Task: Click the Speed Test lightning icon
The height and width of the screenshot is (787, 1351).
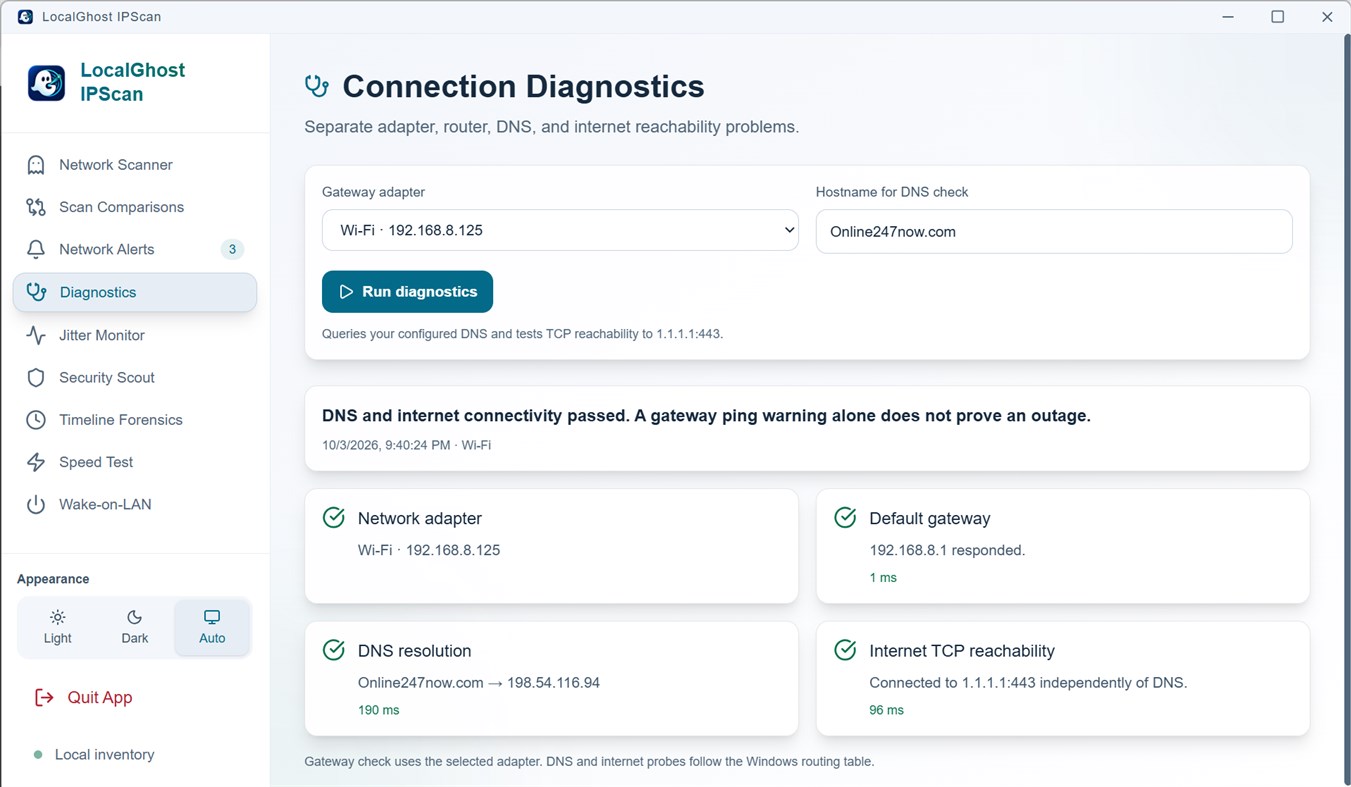Action: pyautogui.click(x=36, y=462)
